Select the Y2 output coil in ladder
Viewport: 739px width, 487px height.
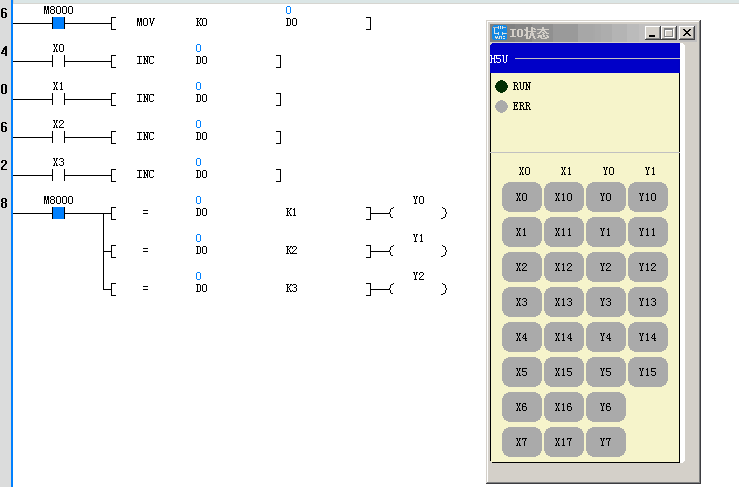[x=418, y=288]
